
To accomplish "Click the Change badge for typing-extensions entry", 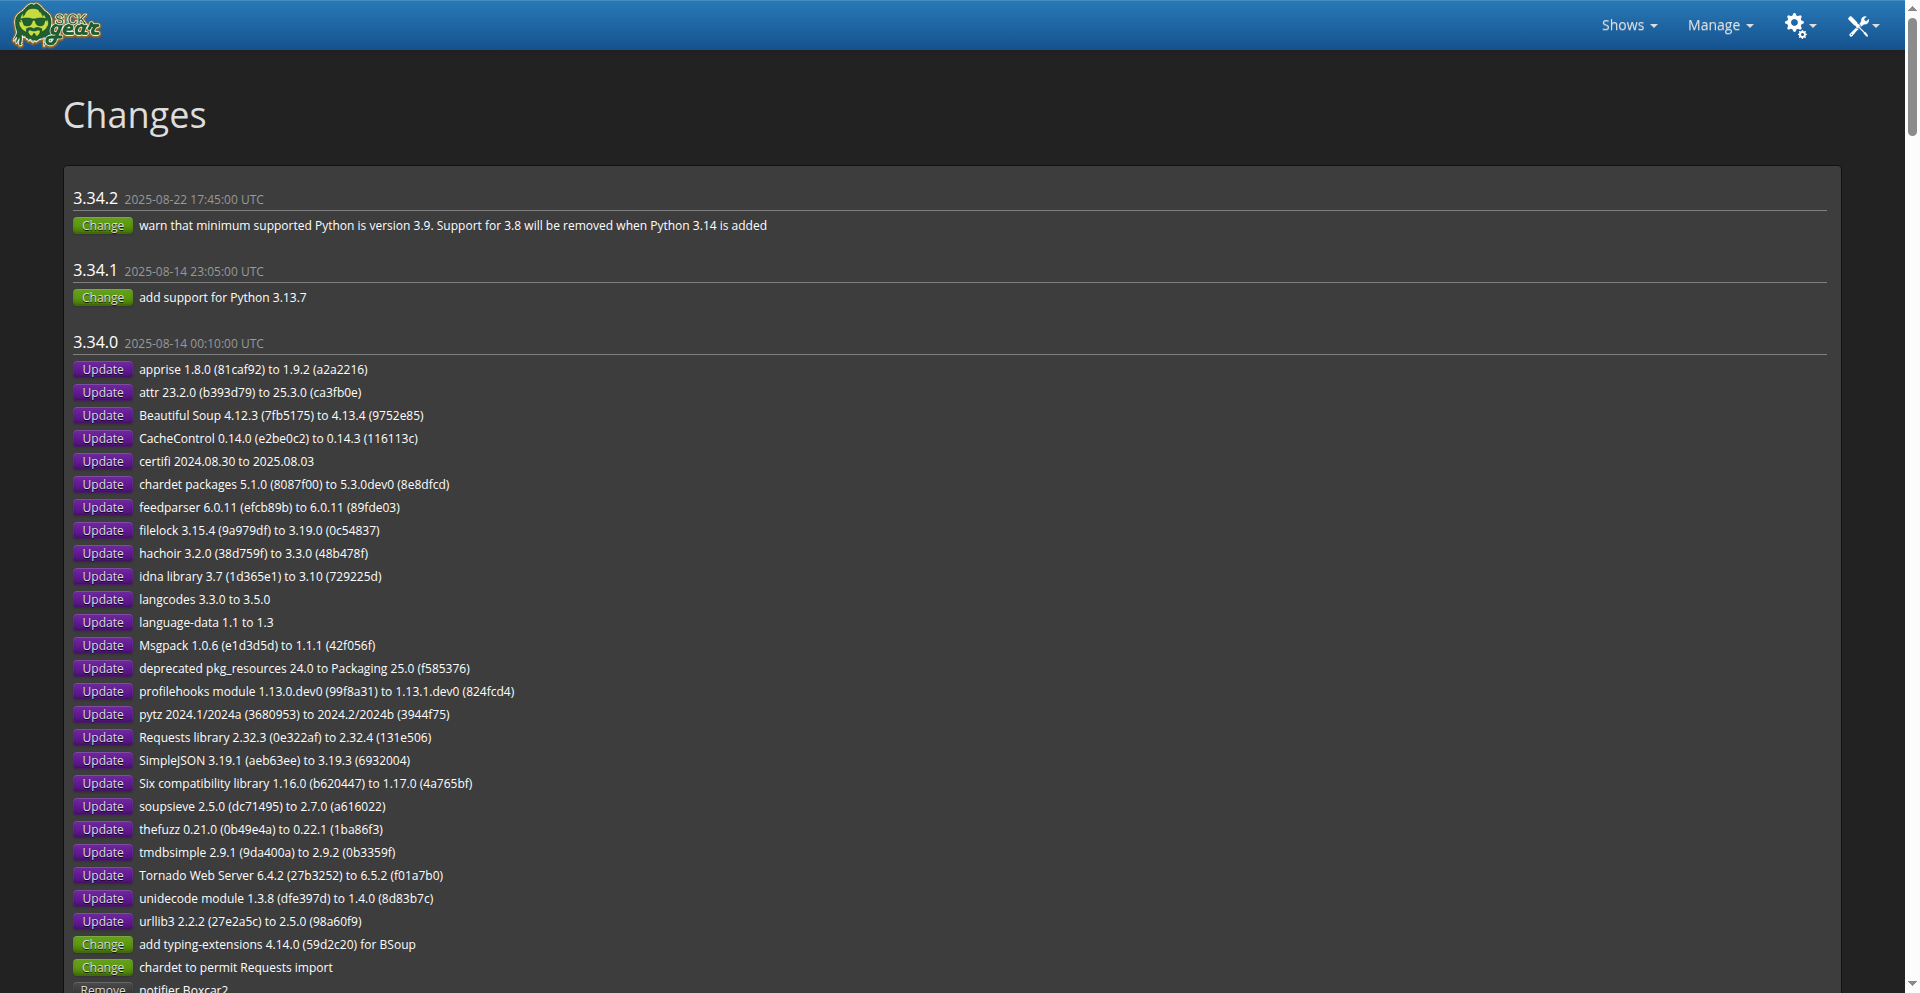I will tap(103, 945).
